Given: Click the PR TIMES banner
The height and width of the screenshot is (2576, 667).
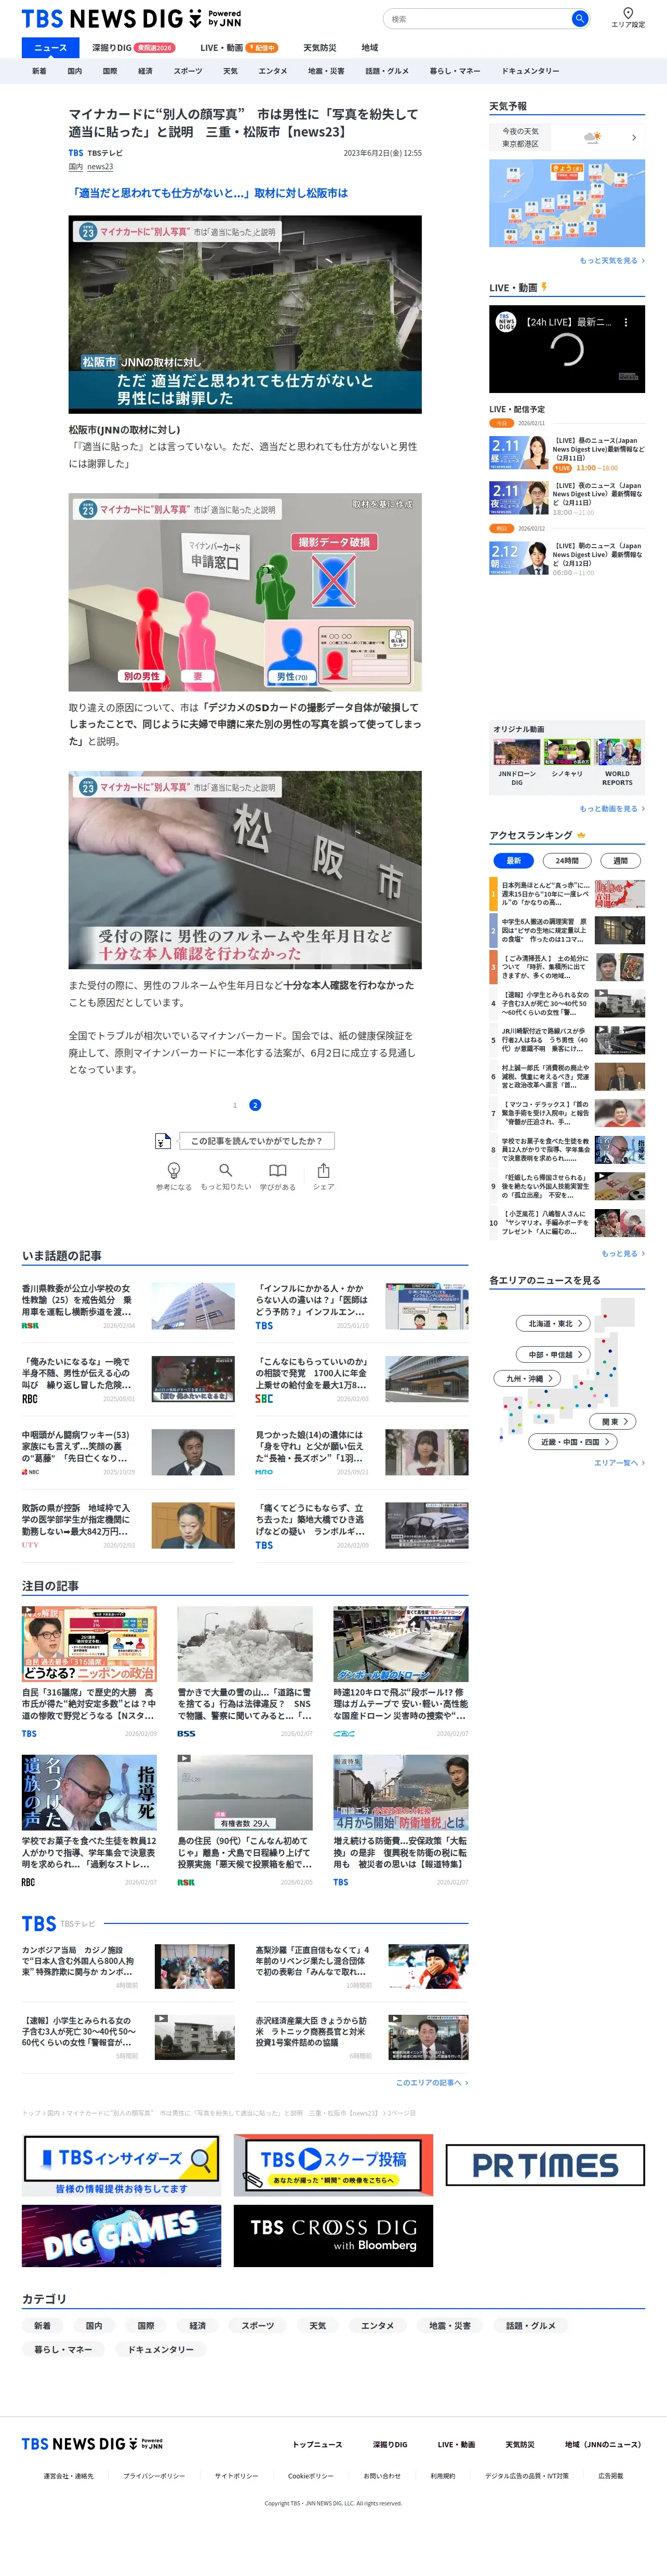Looking at the screenshot, I should point(545,2165).
